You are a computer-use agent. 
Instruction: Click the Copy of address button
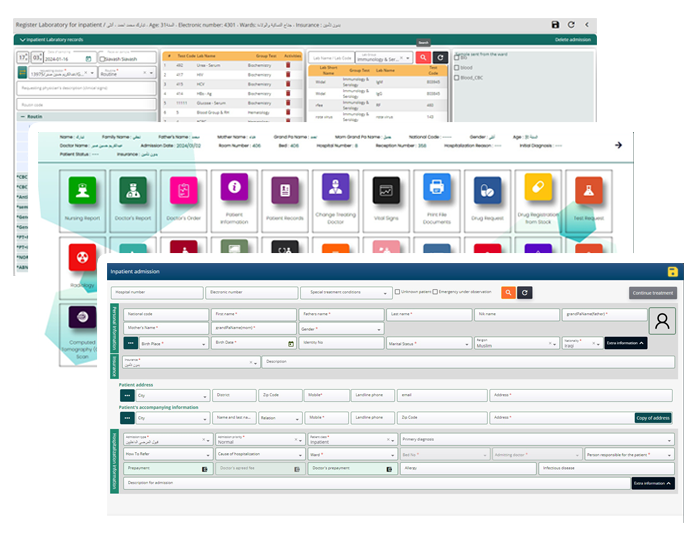pyautogui.click(x=653, y=418)
